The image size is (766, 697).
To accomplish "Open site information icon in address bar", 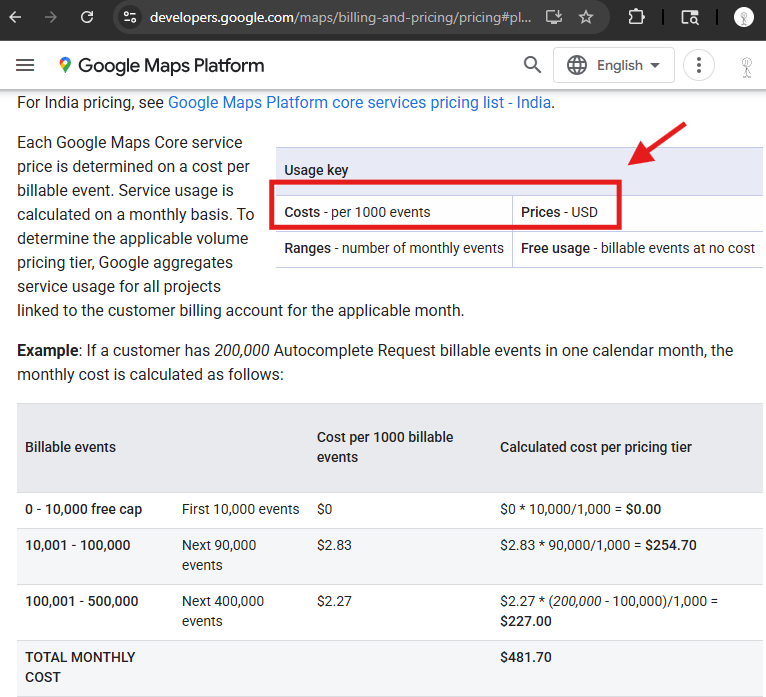I will click(x=130, y=18).
